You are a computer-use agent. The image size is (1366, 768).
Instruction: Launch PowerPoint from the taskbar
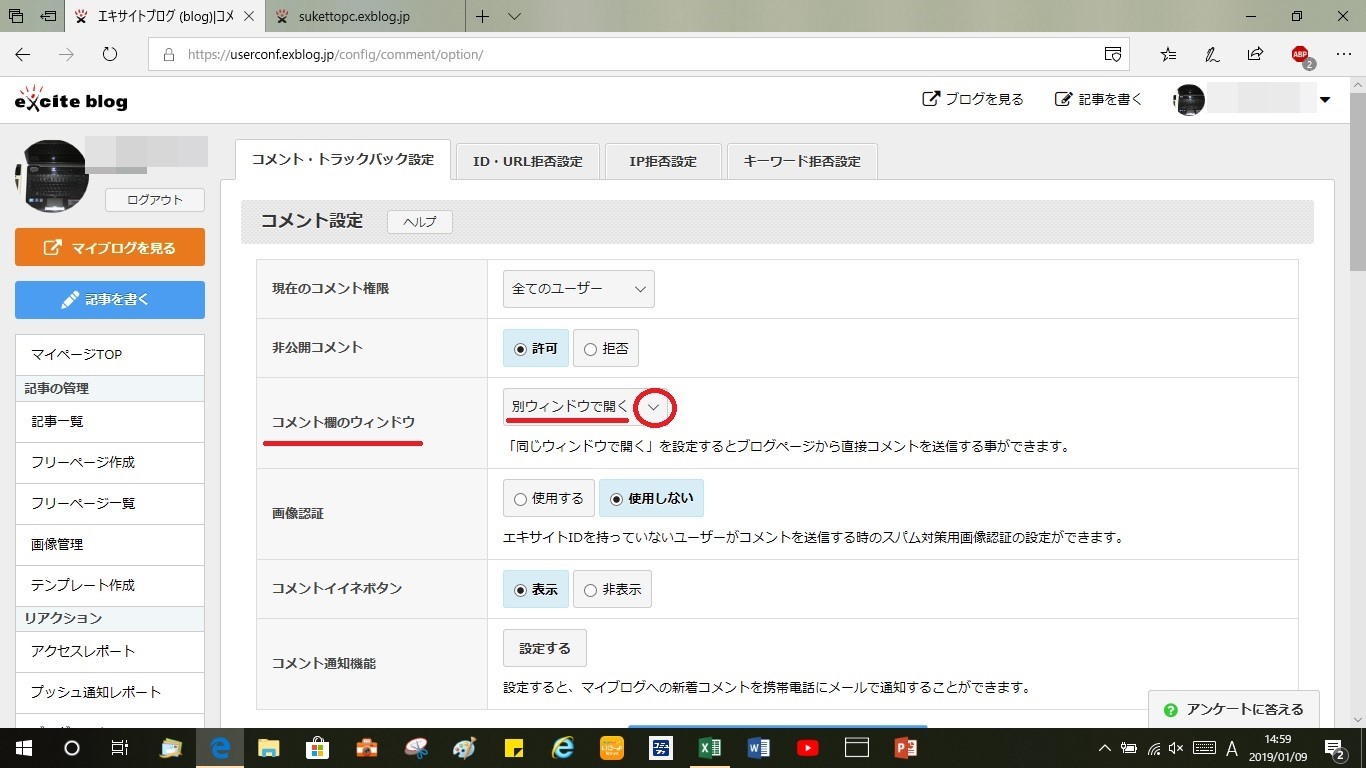906,747
